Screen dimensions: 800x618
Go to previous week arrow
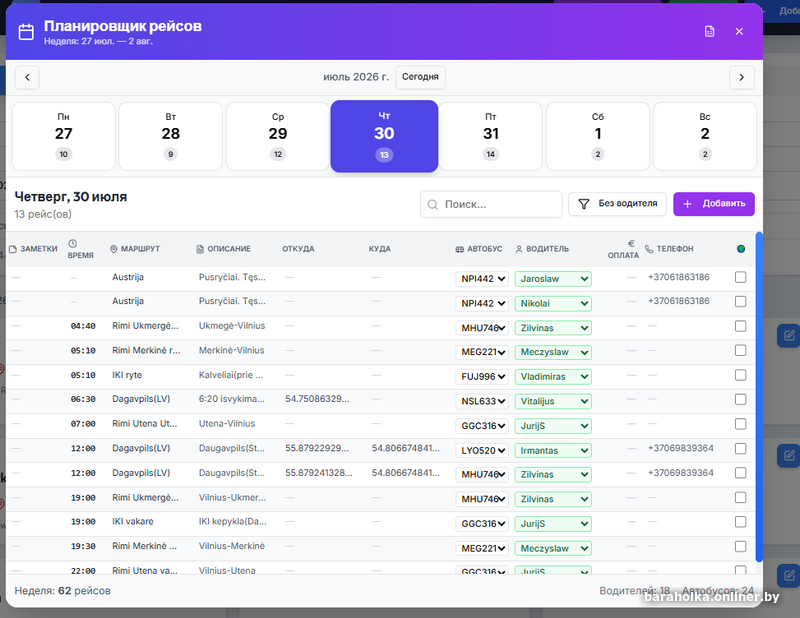click(28, 78)
